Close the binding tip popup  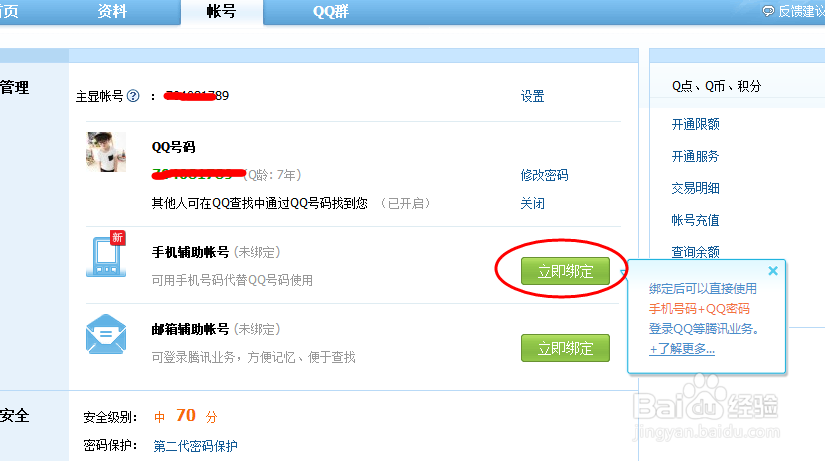(x=773, y=270)
